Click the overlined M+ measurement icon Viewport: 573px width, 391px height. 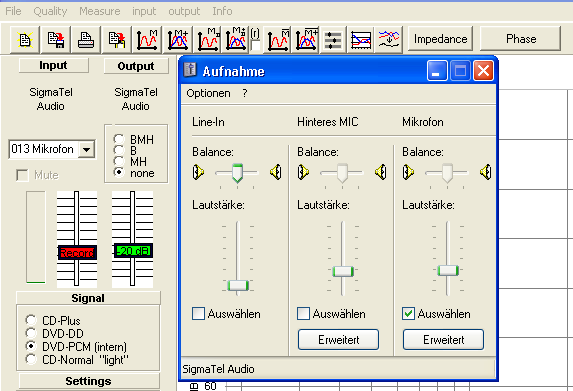point(306,39)
